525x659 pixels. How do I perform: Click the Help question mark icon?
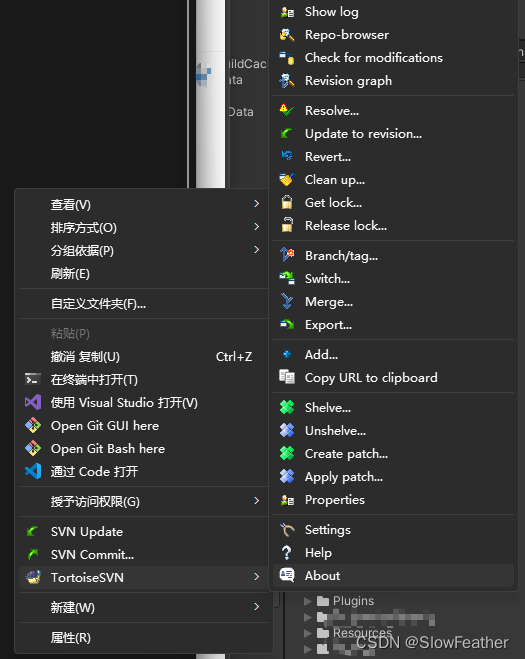tap(287, 553)
